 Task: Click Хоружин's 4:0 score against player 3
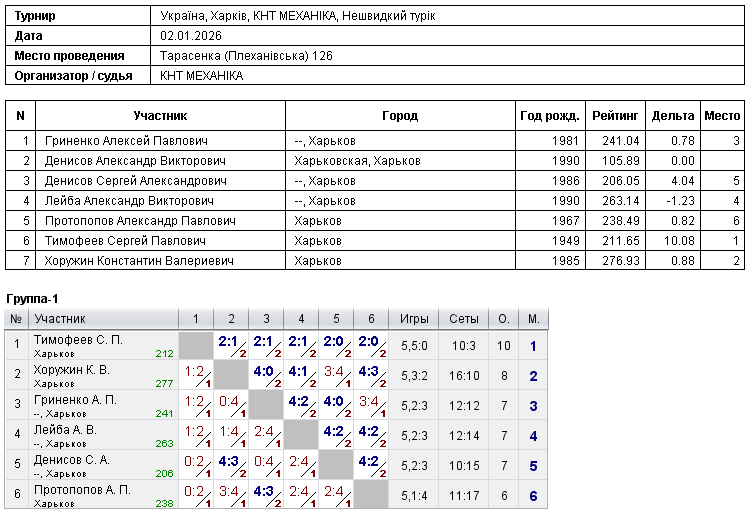[x=263, y=372]
